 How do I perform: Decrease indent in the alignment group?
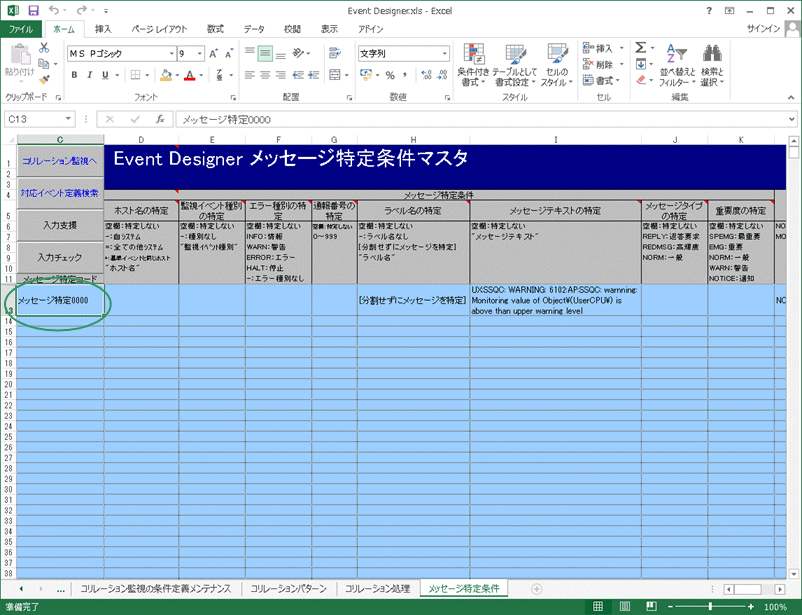[298, 75]
